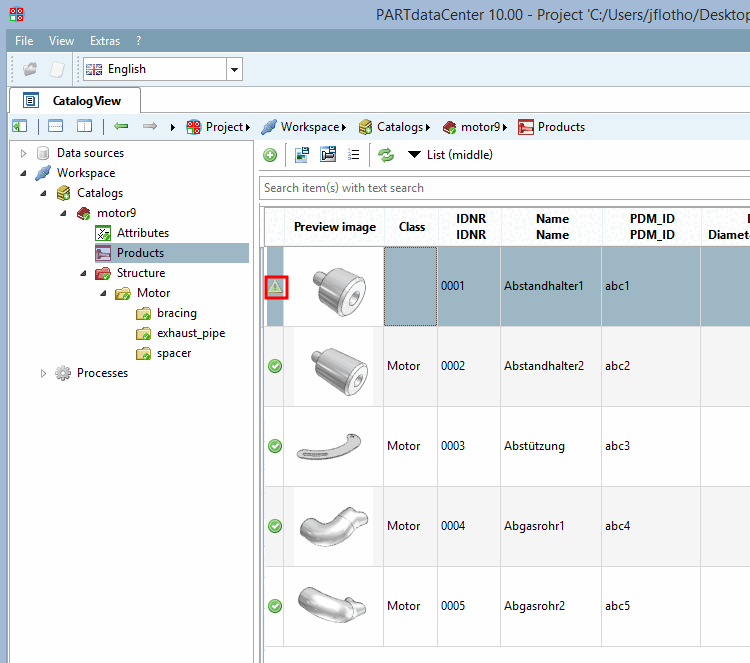
Task: Click the green back navigation arrow
Action: (x=122, y=127)
